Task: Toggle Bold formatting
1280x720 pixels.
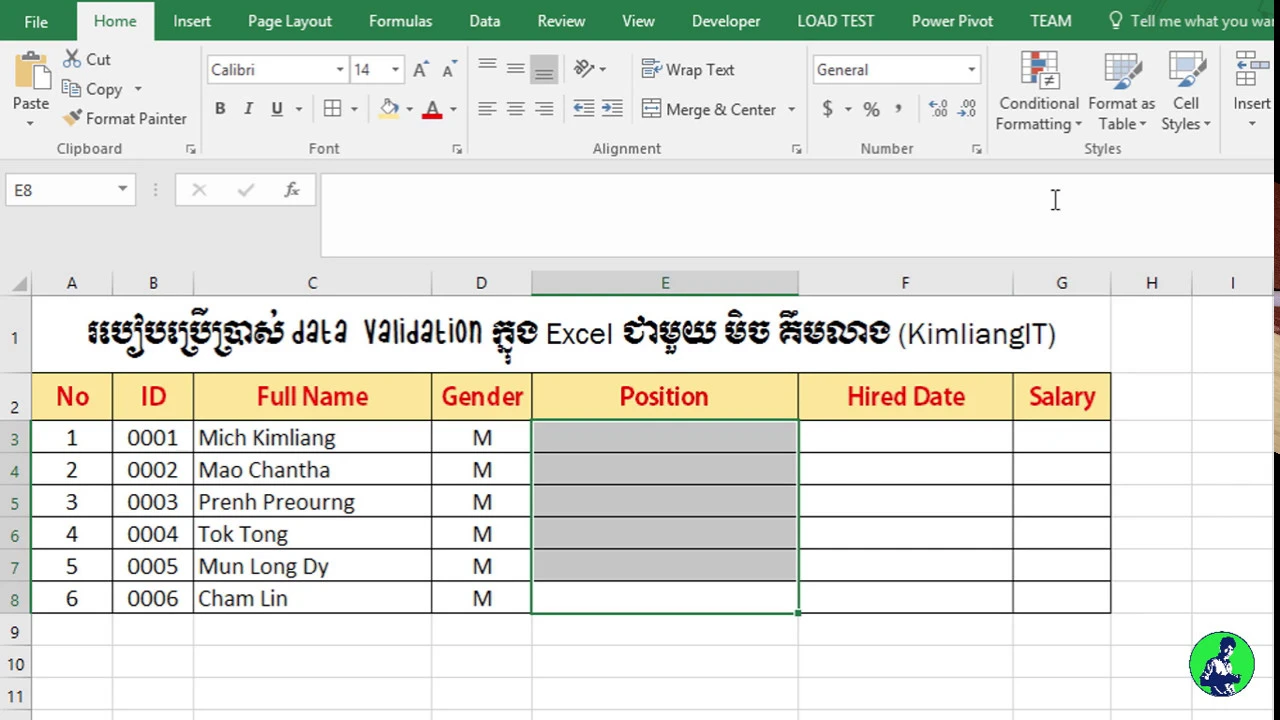Action: point(220,109)
